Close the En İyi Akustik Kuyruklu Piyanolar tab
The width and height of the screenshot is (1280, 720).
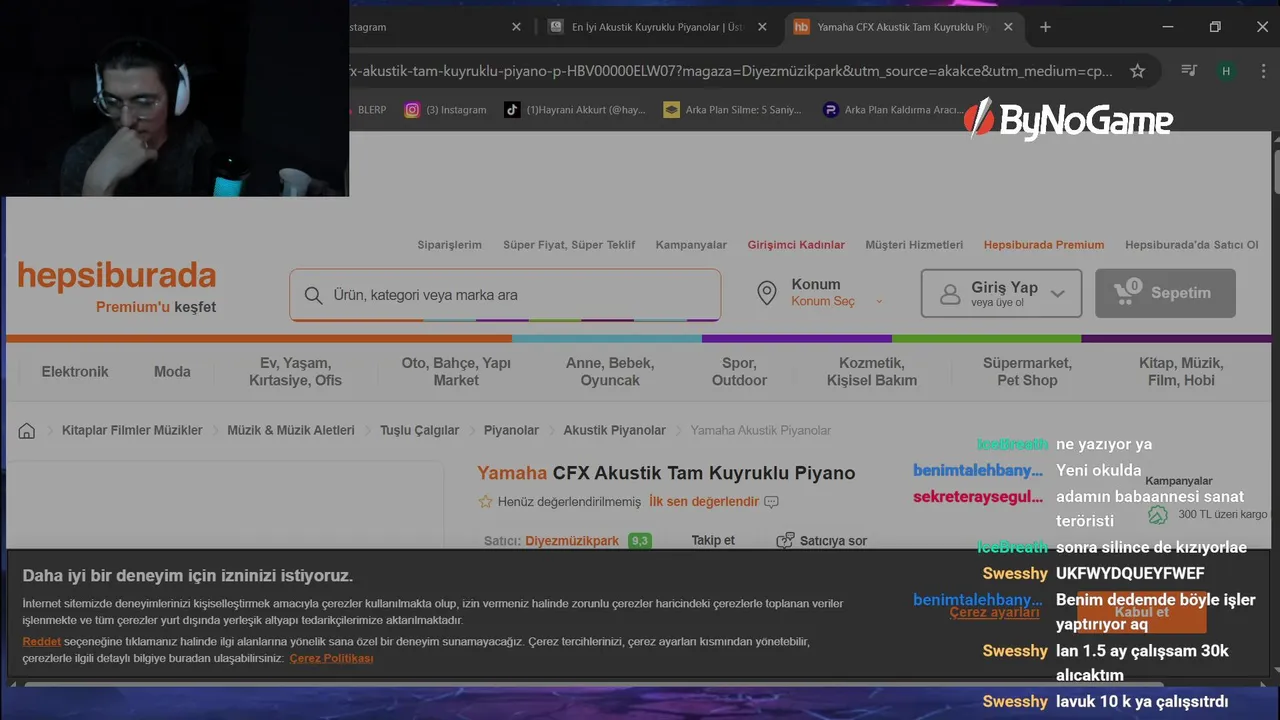click(762, 27)
